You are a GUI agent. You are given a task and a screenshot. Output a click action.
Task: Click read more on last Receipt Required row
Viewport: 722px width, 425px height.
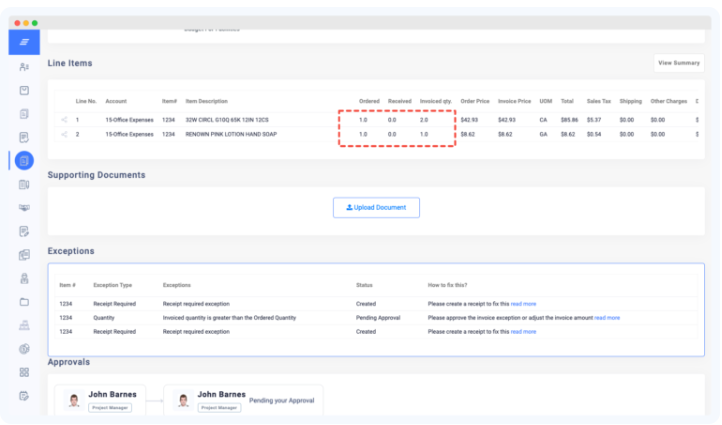pos(523,331)
